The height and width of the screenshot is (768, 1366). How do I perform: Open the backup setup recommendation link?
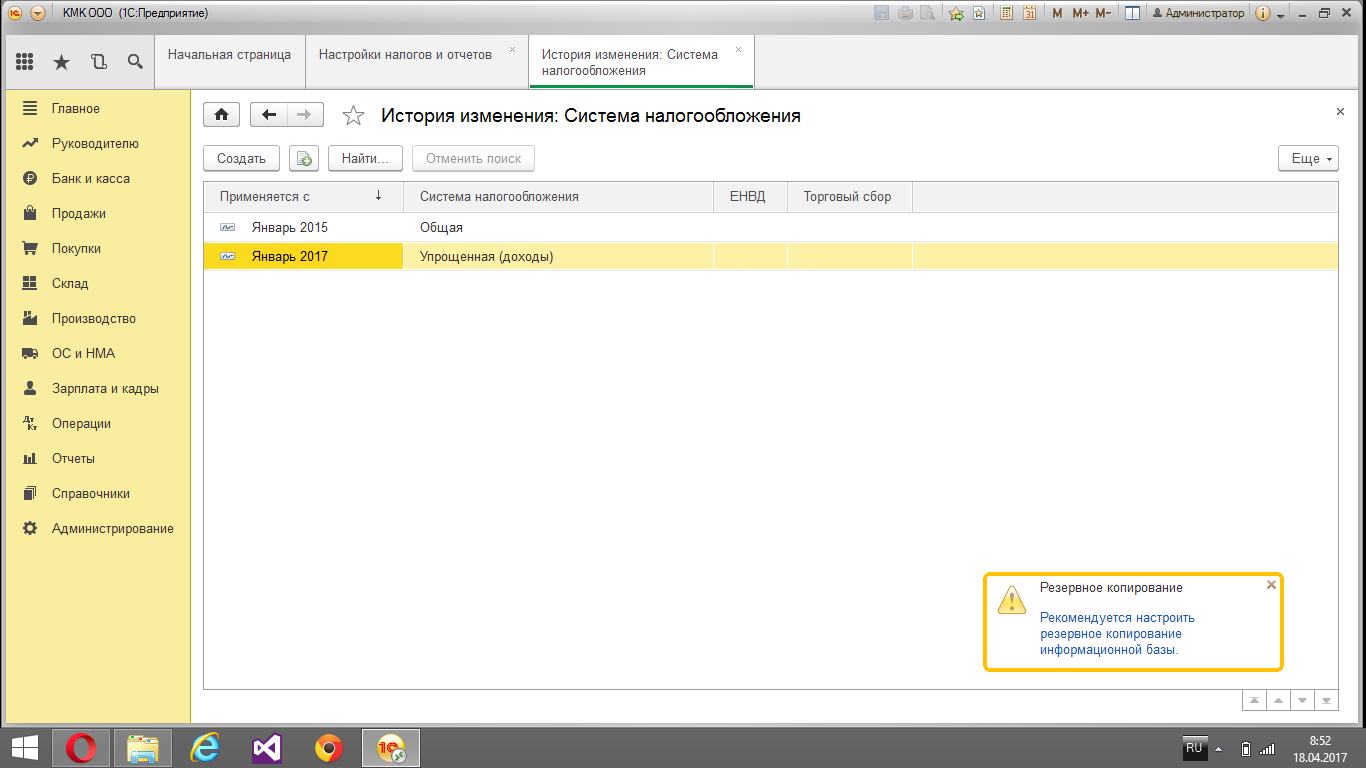(x=1116, y=633)
